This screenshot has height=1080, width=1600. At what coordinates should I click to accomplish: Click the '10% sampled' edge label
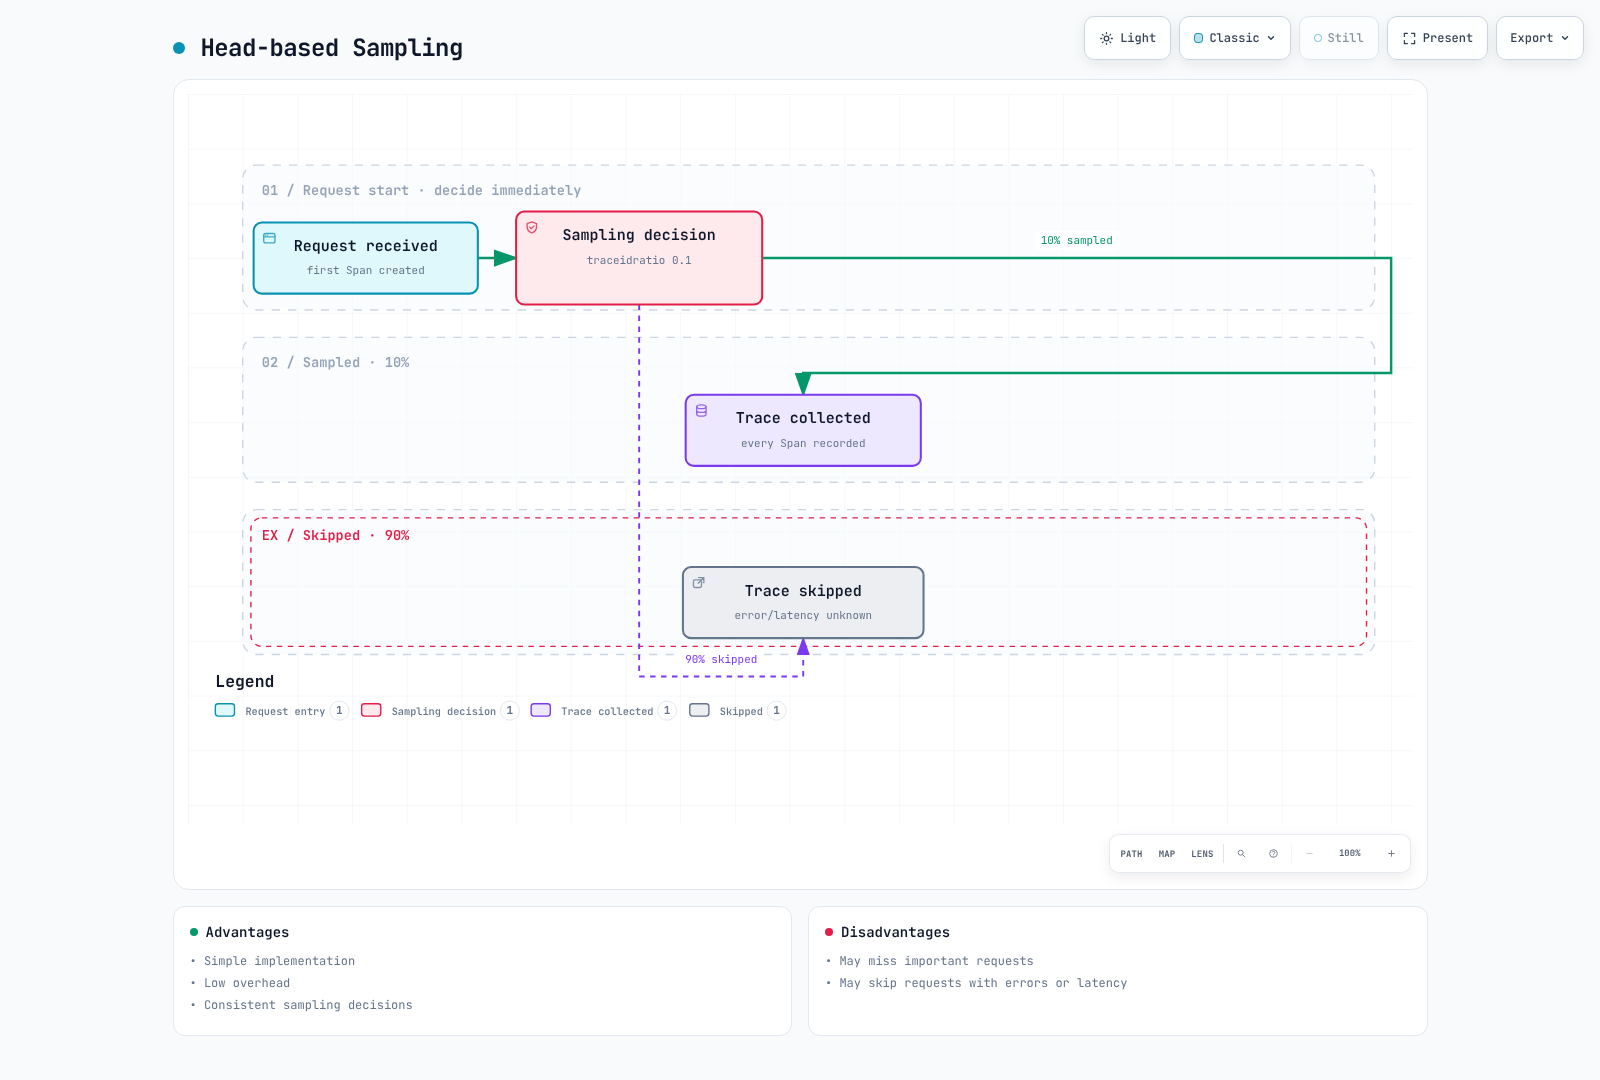1076,241
